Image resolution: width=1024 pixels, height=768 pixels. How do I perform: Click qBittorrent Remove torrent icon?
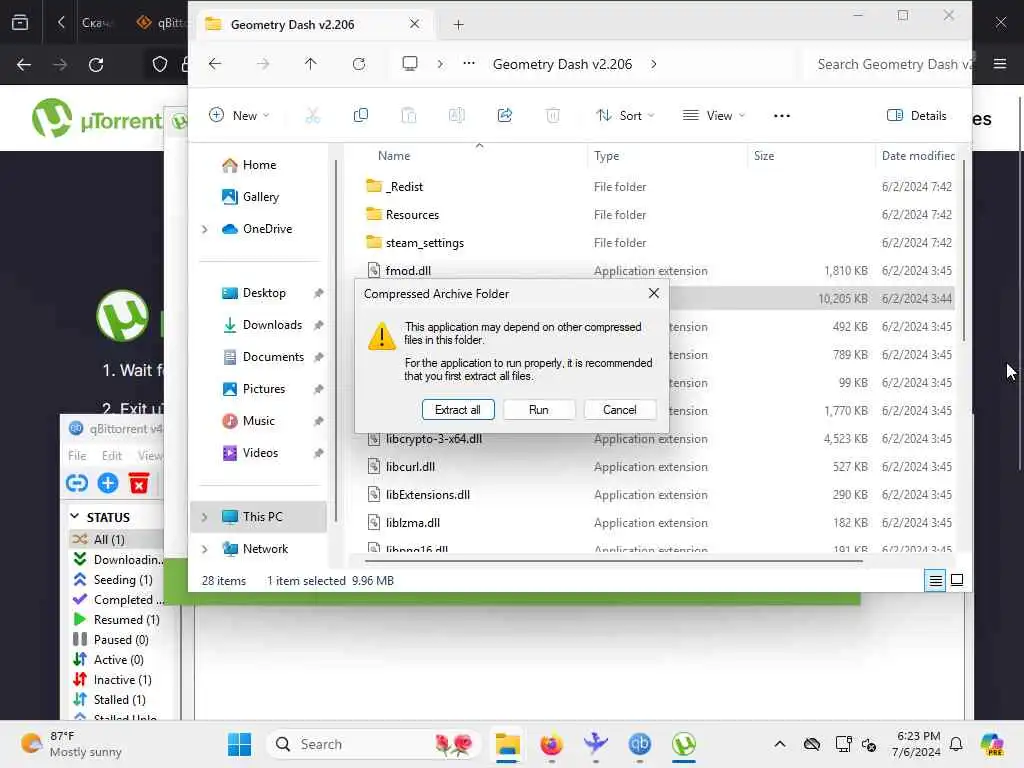click(x=138, y=483)
